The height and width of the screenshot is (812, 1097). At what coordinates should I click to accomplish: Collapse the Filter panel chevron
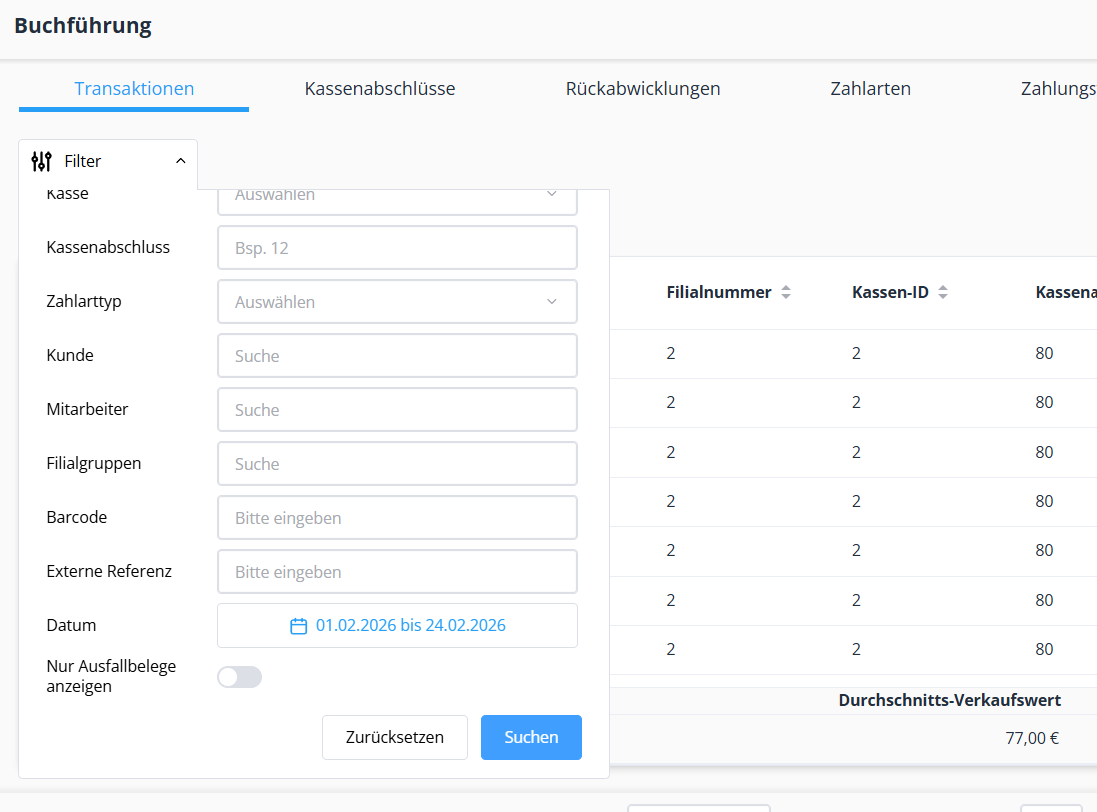180,161
